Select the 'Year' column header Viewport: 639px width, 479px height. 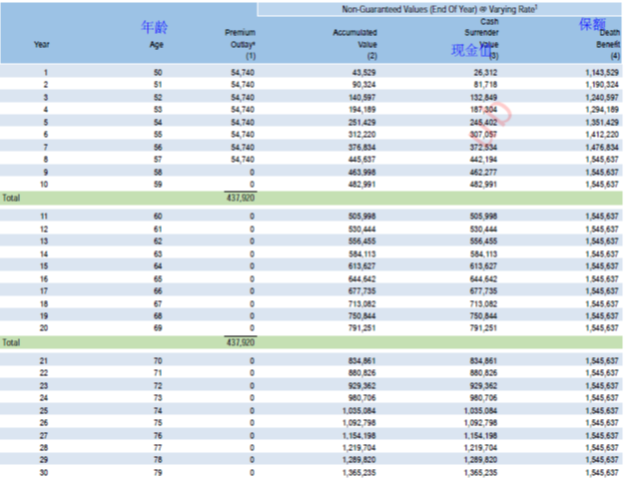click(x=42, y=44)
